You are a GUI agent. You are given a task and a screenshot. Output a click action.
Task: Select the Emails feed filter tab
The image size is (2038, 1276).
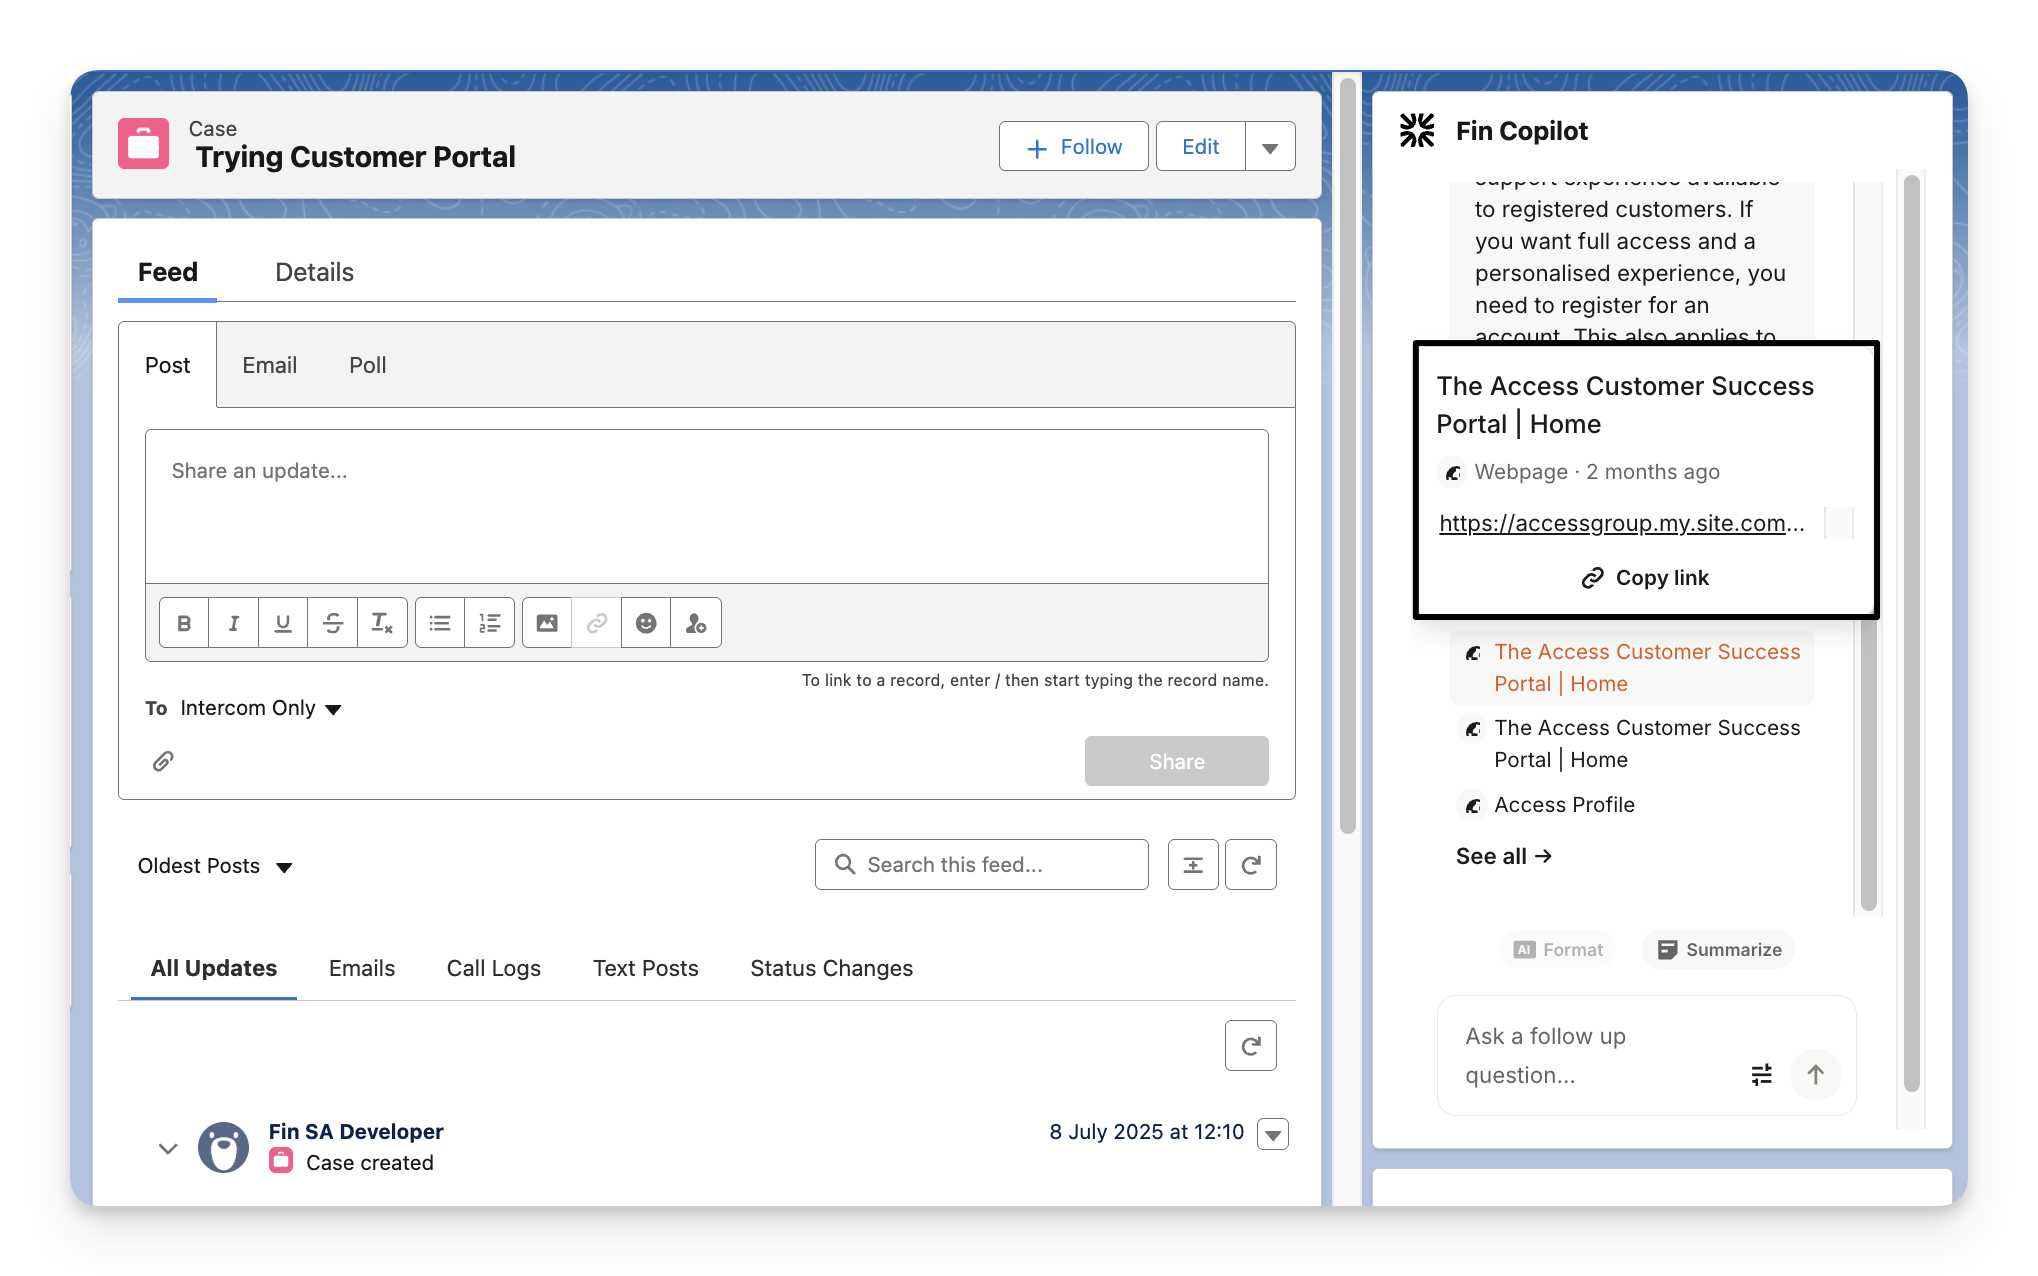[x=361, y=968]
